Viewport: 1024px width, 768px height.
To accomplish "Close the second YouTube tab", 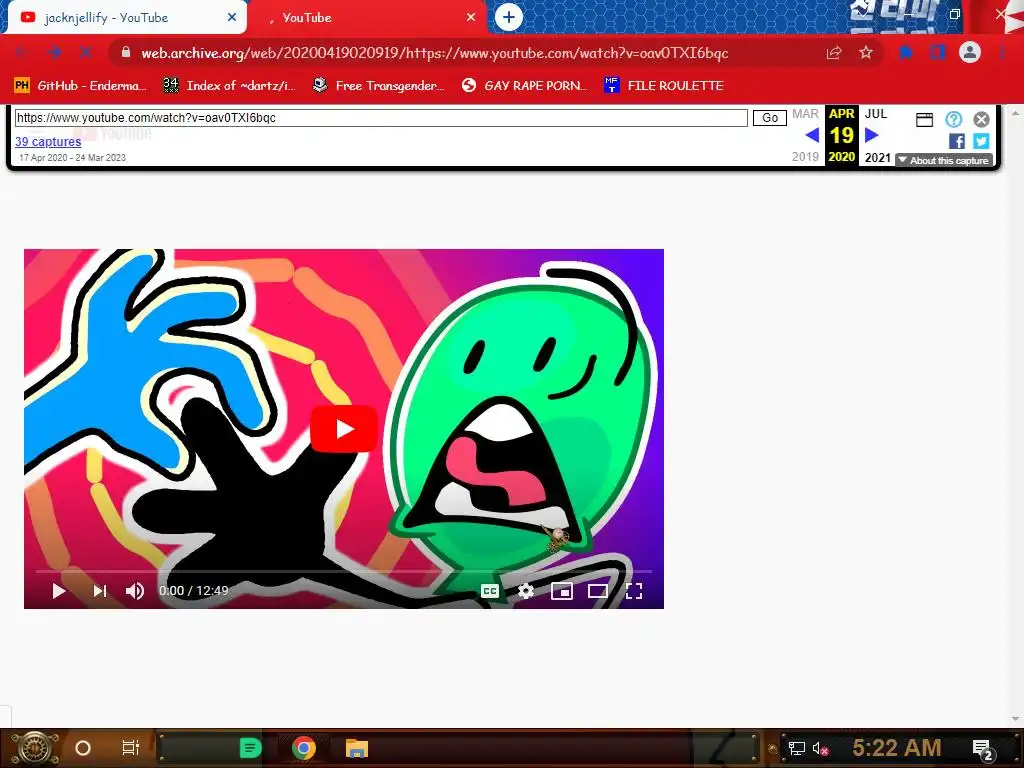I will coord(471,18).
